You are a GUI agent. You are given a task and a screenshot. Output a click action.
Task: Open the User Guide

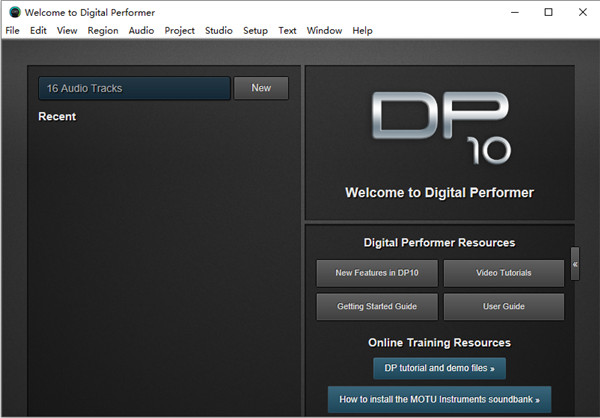(504, 307)
